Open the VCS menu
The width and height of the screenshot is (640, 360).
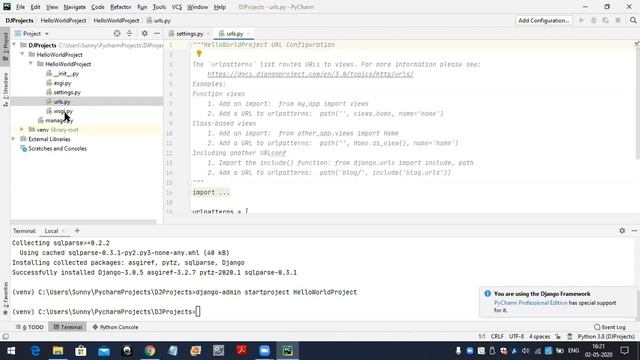click(176, 7)
